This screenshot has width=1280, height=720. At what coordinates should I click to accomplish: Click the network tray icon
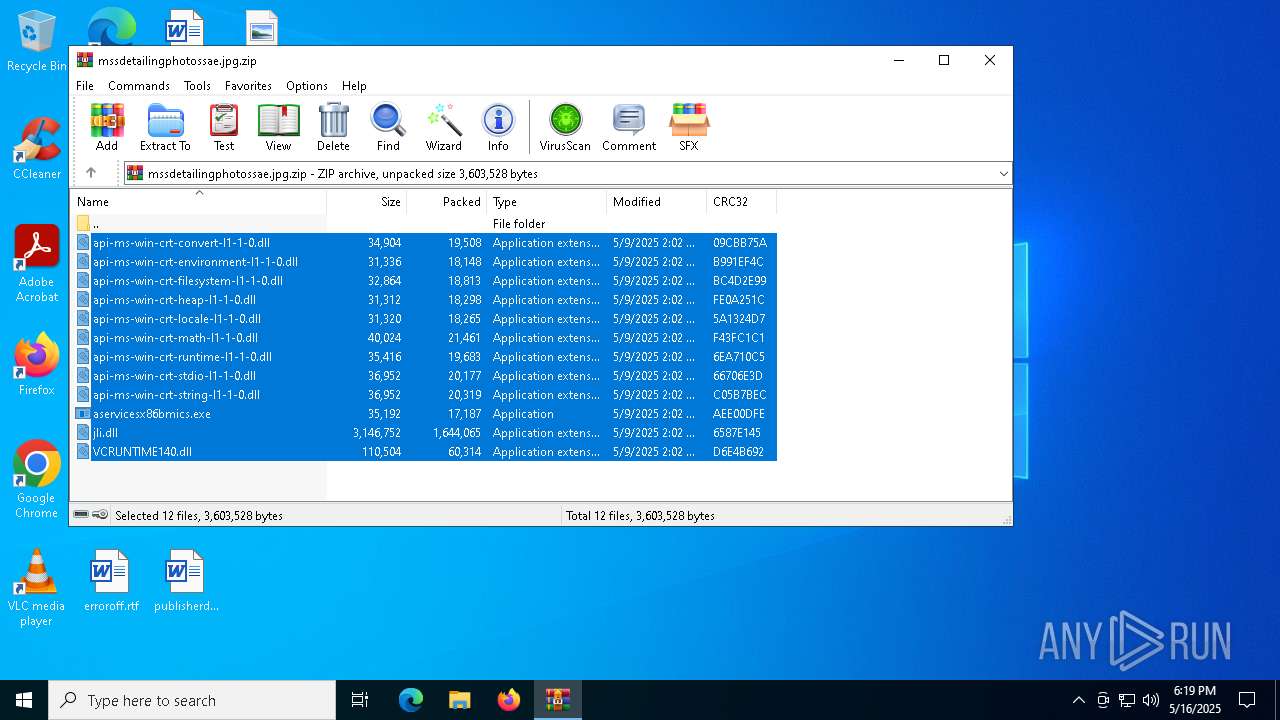tap(1127, 700)
